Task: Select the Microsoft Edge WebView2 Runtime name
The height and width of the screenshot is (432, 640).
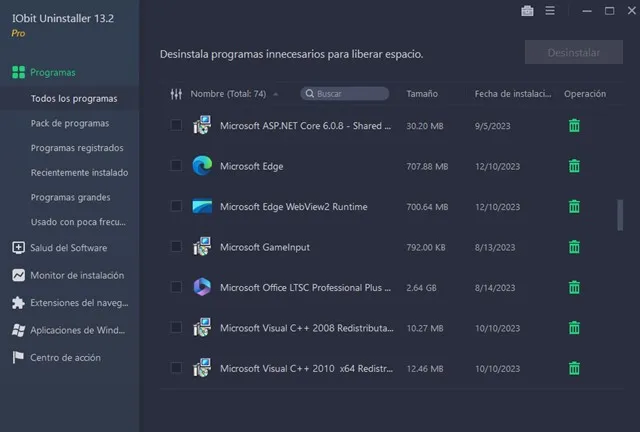Action: 293,207
